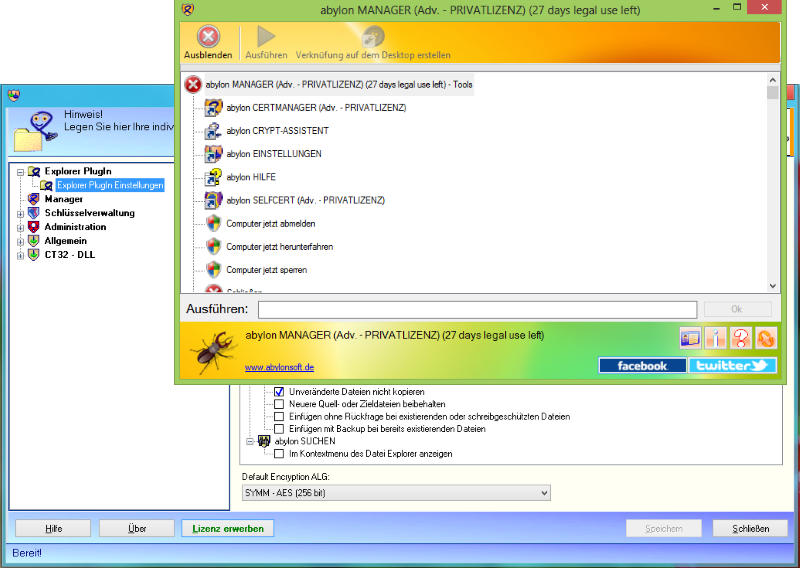Click the Ausführen text input field
Screen dimensions: 800x568
click(478, 310)
